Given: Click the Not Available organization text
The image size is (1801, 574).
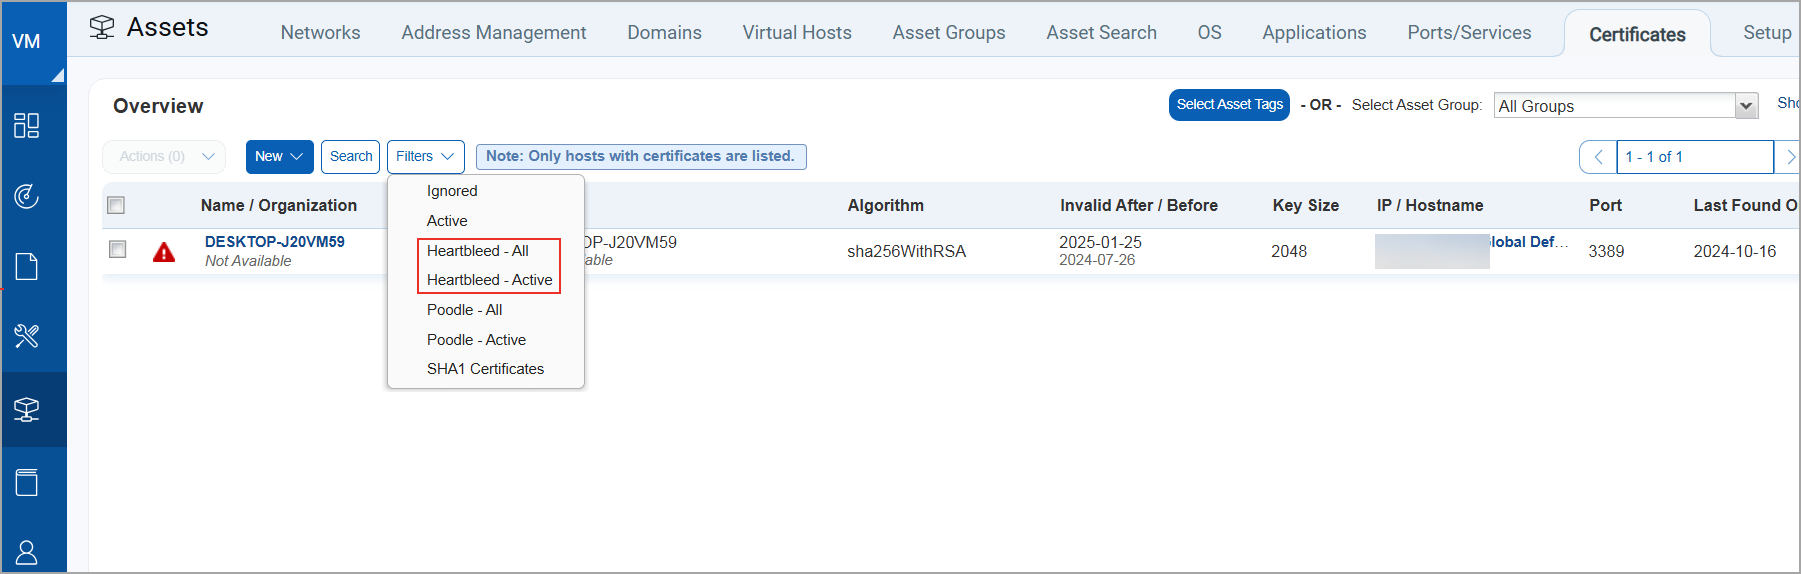Looking at the screenshot, I should tap(248, 261).
